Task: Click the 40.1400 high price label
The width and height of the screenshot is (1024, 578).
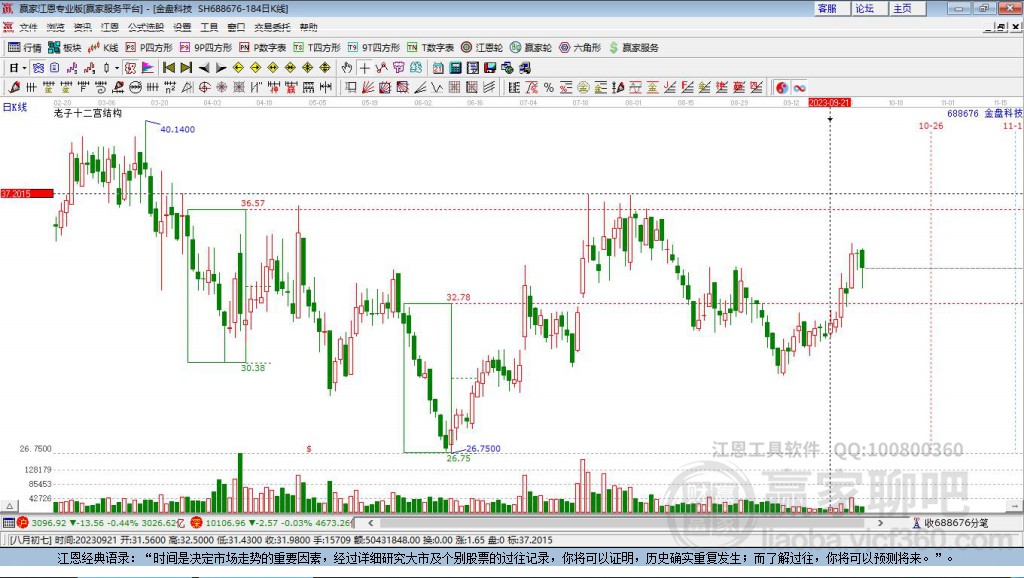Action: point(178,129)
